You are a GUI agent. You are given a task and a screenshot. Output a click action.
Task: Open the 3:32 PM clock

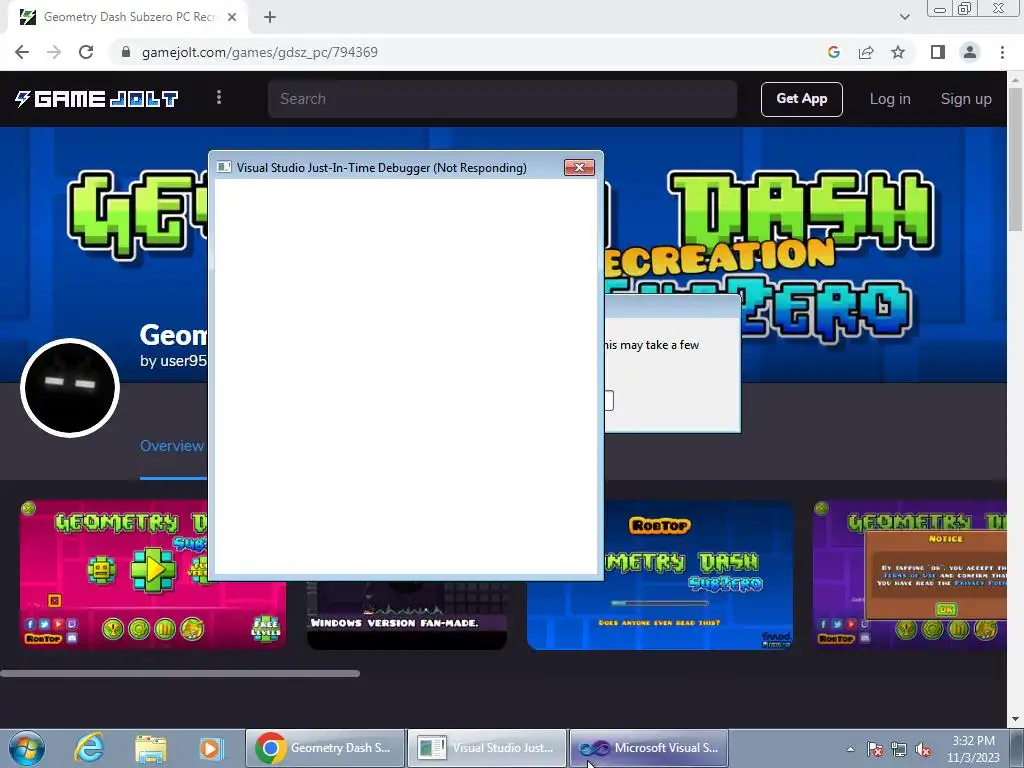point(973,749)
